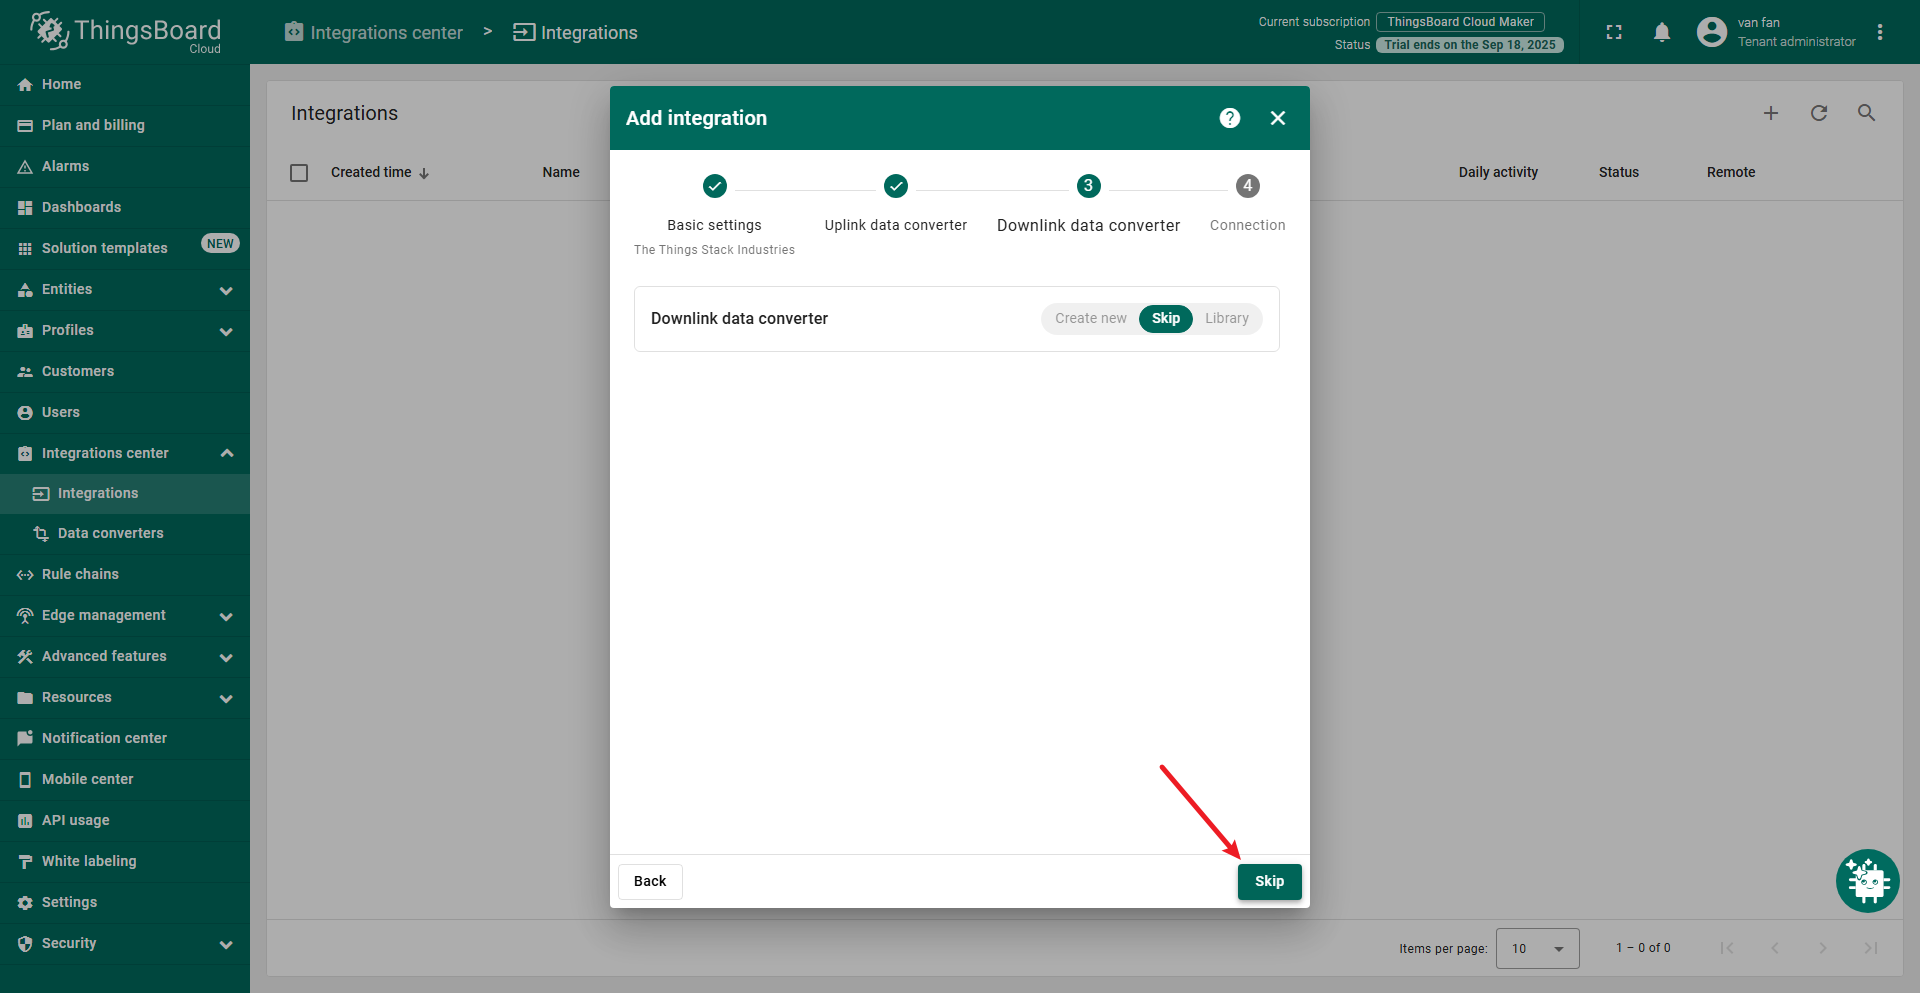Click the Status column header
The image size is (1920, 993).
(x=1619, y=172)
